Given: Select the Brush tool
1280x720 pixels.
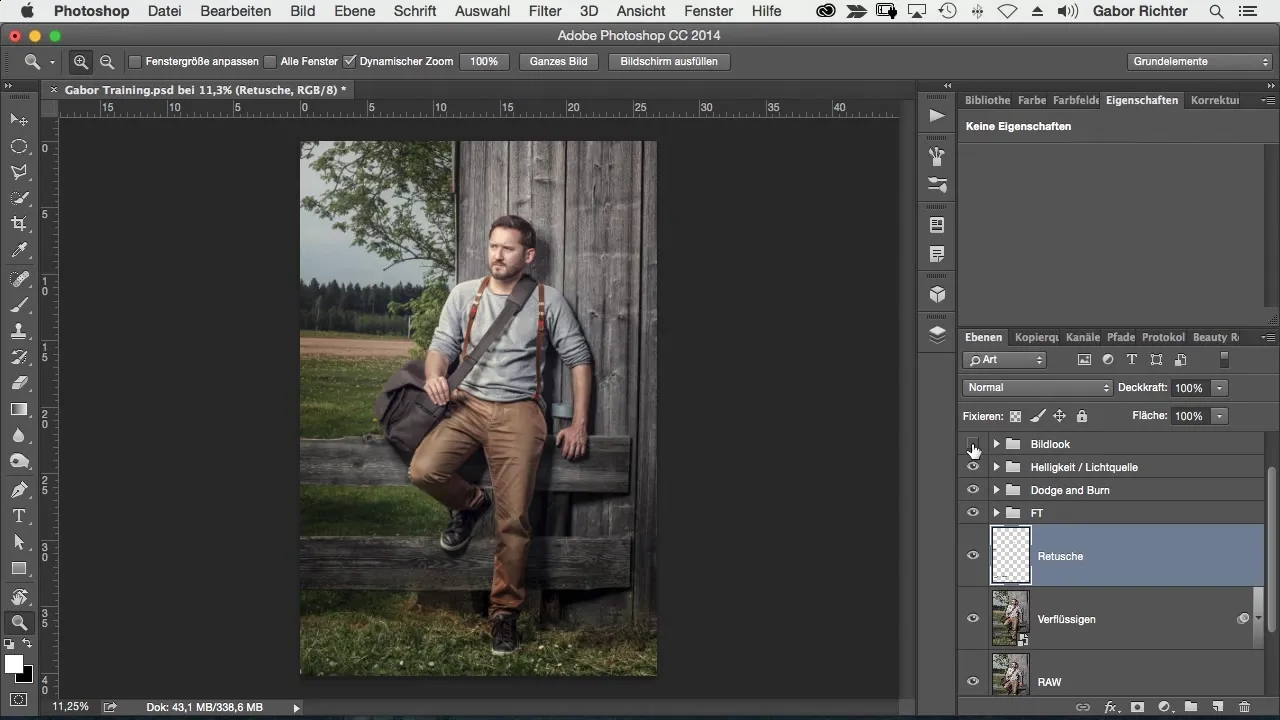Looking at the screenshot, I should coord(19,305).
